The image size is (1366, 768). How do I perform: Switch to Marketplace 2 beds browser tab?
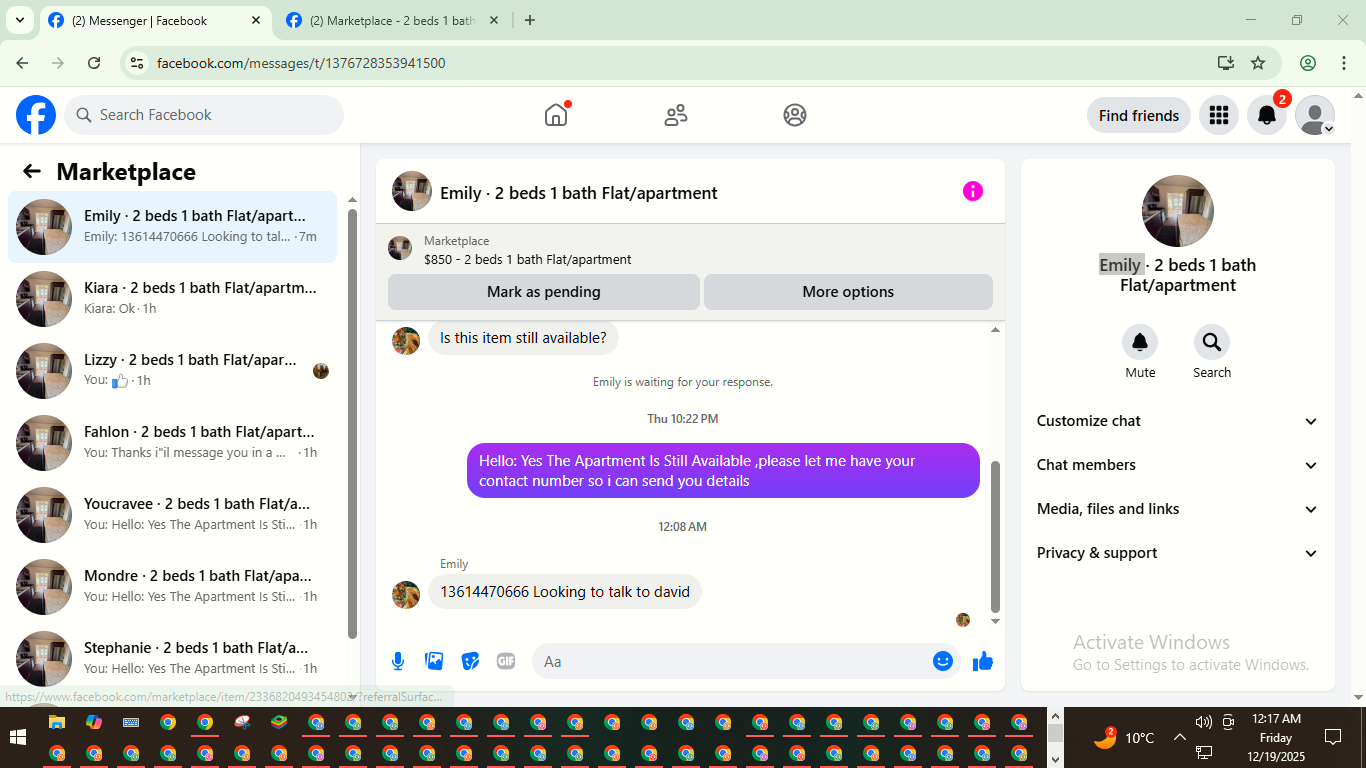click(x=392, y=20)
